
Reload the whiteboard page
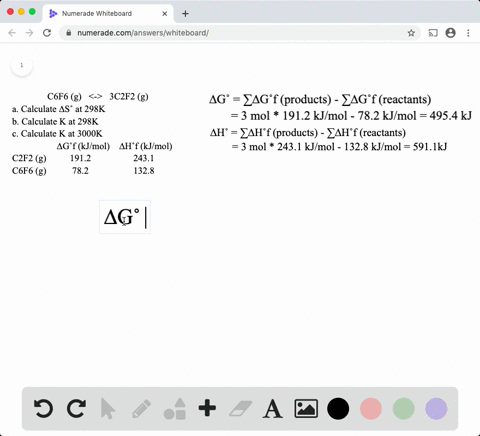pyautogui.click(x=47, y=33)
